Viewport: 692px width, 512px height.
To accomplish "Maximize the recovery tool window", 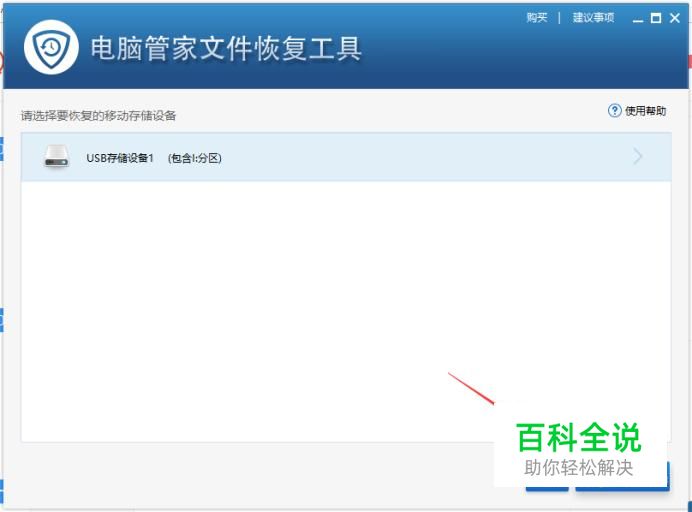I will (x=656, y=18).
